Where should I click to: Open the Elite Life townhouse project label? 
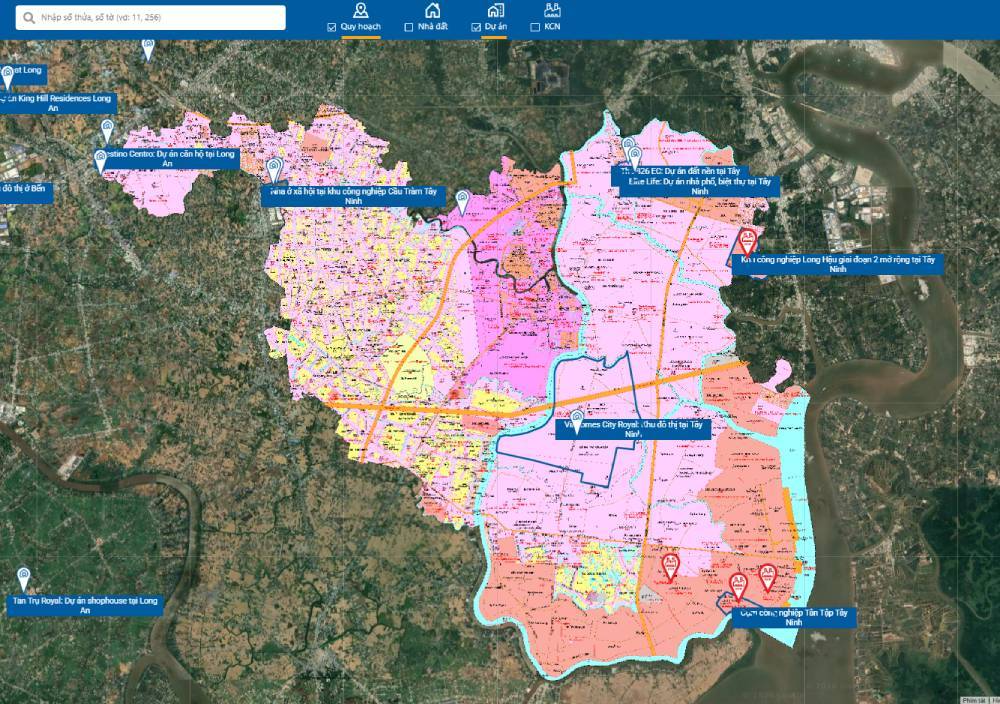pos(699,186)
